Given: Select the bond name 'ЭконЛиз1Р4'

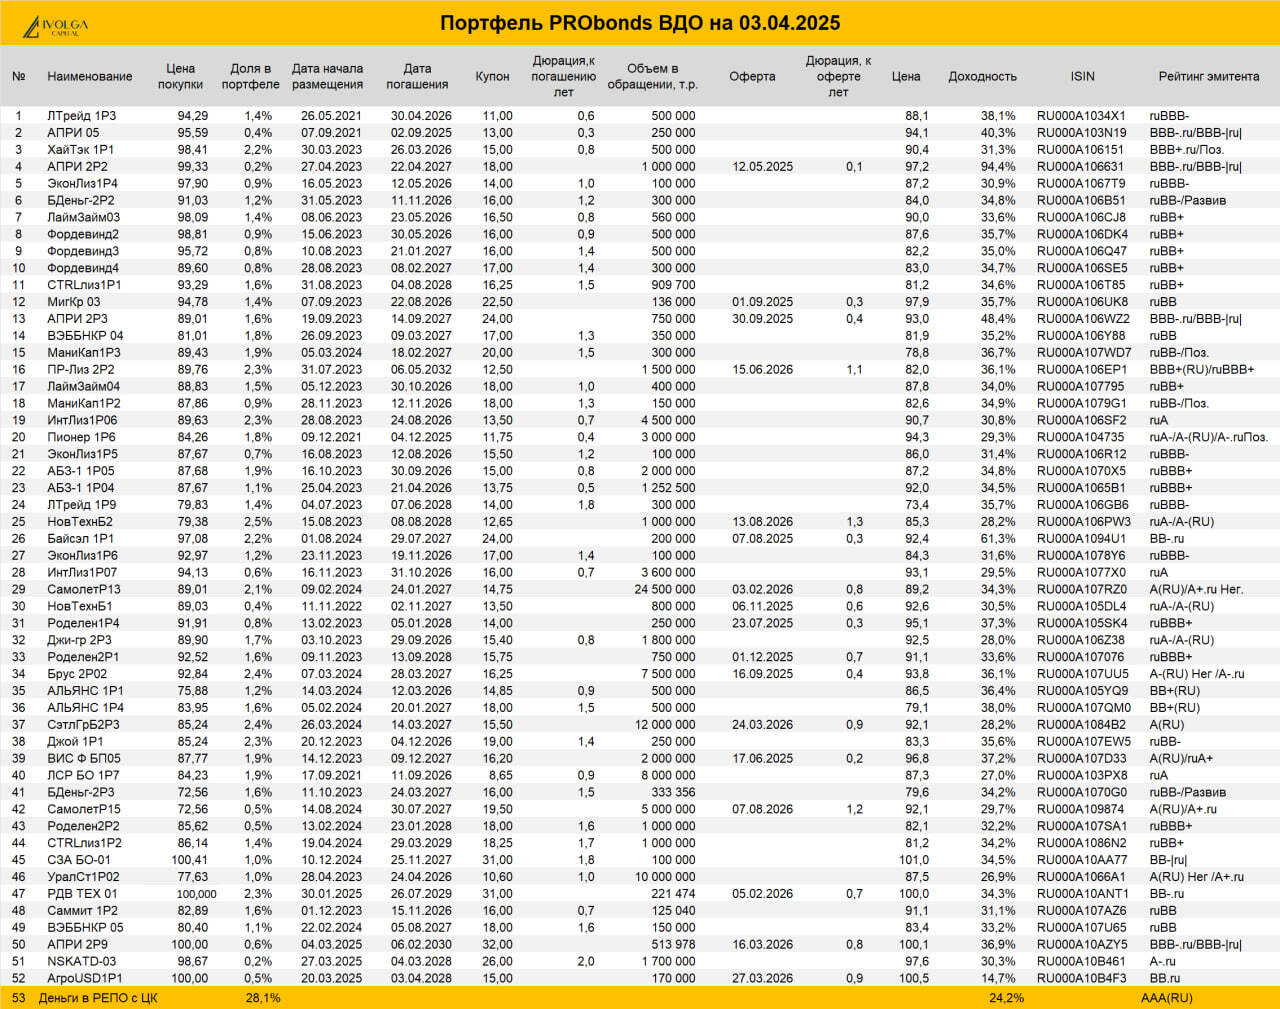Looking at the screenshot, I should [x=83, y=184].
